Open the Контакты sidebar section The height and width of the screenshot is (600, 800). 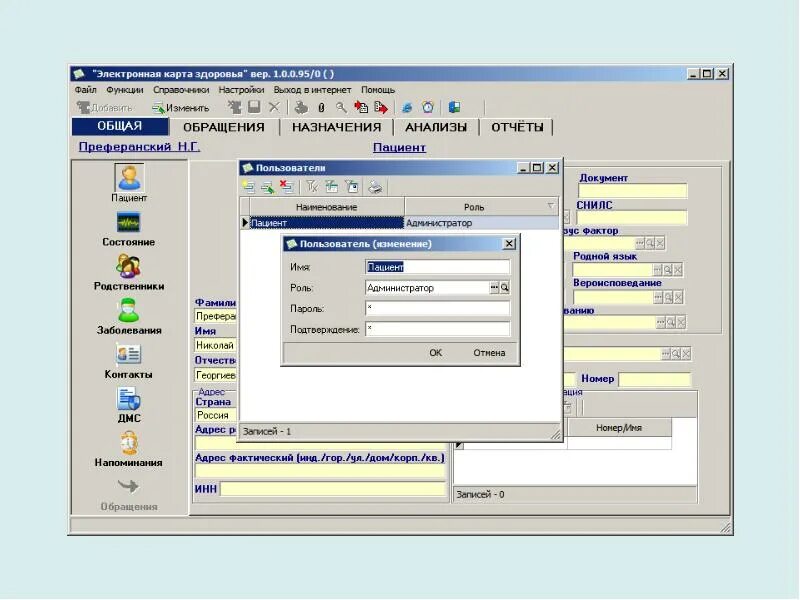[x=129, y=361]
